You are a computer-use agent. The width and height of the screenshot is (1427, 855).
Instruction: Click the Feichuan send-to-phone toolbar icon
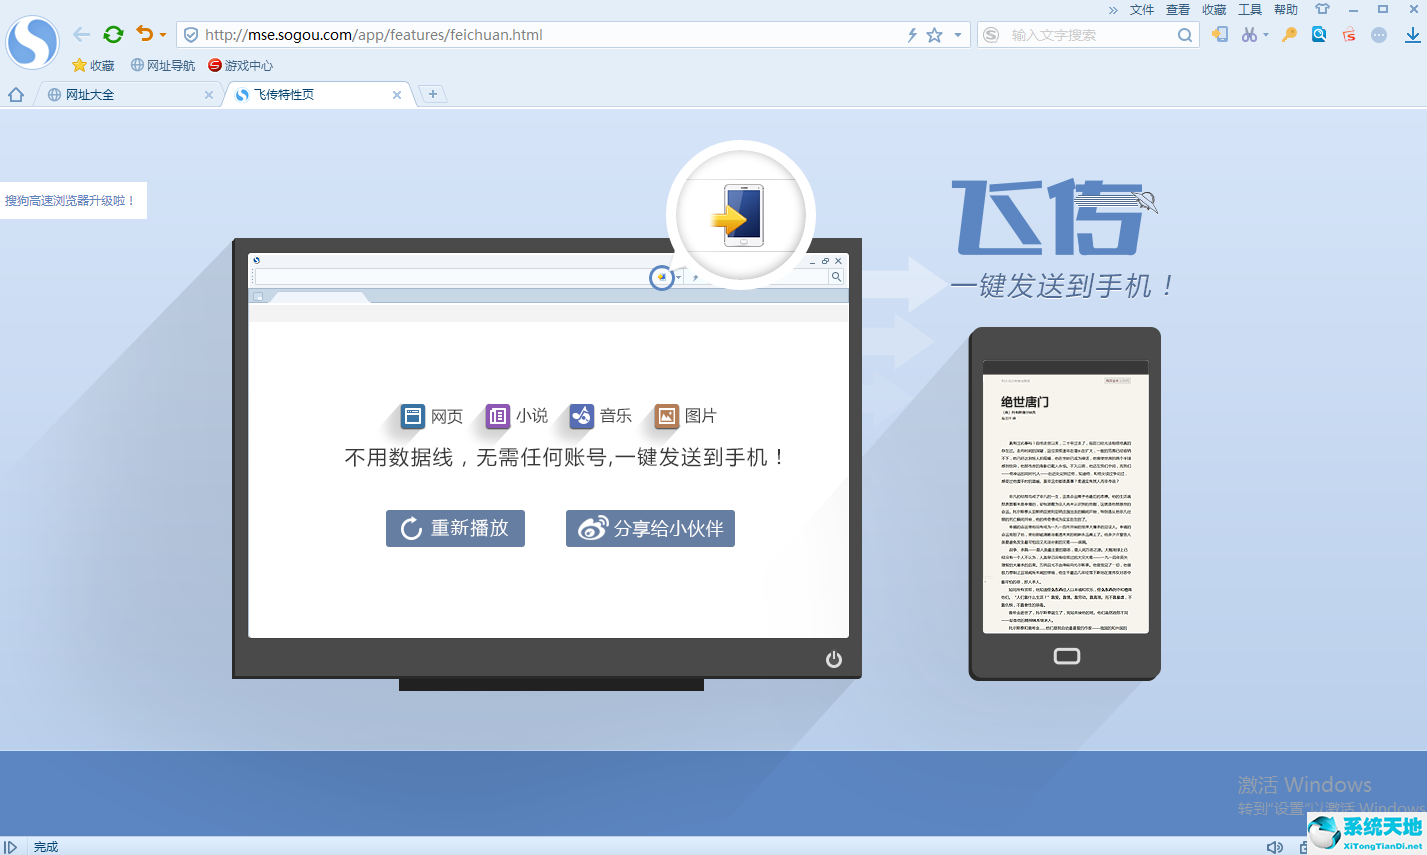click(x=1220, y=35)
